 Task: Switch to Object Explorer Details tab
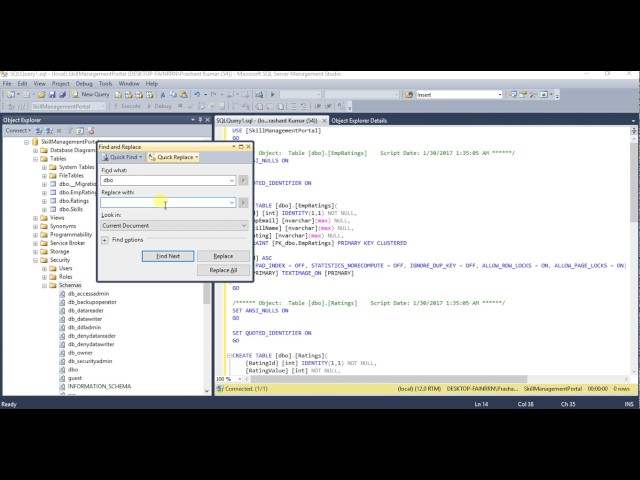tap(359, 120)
